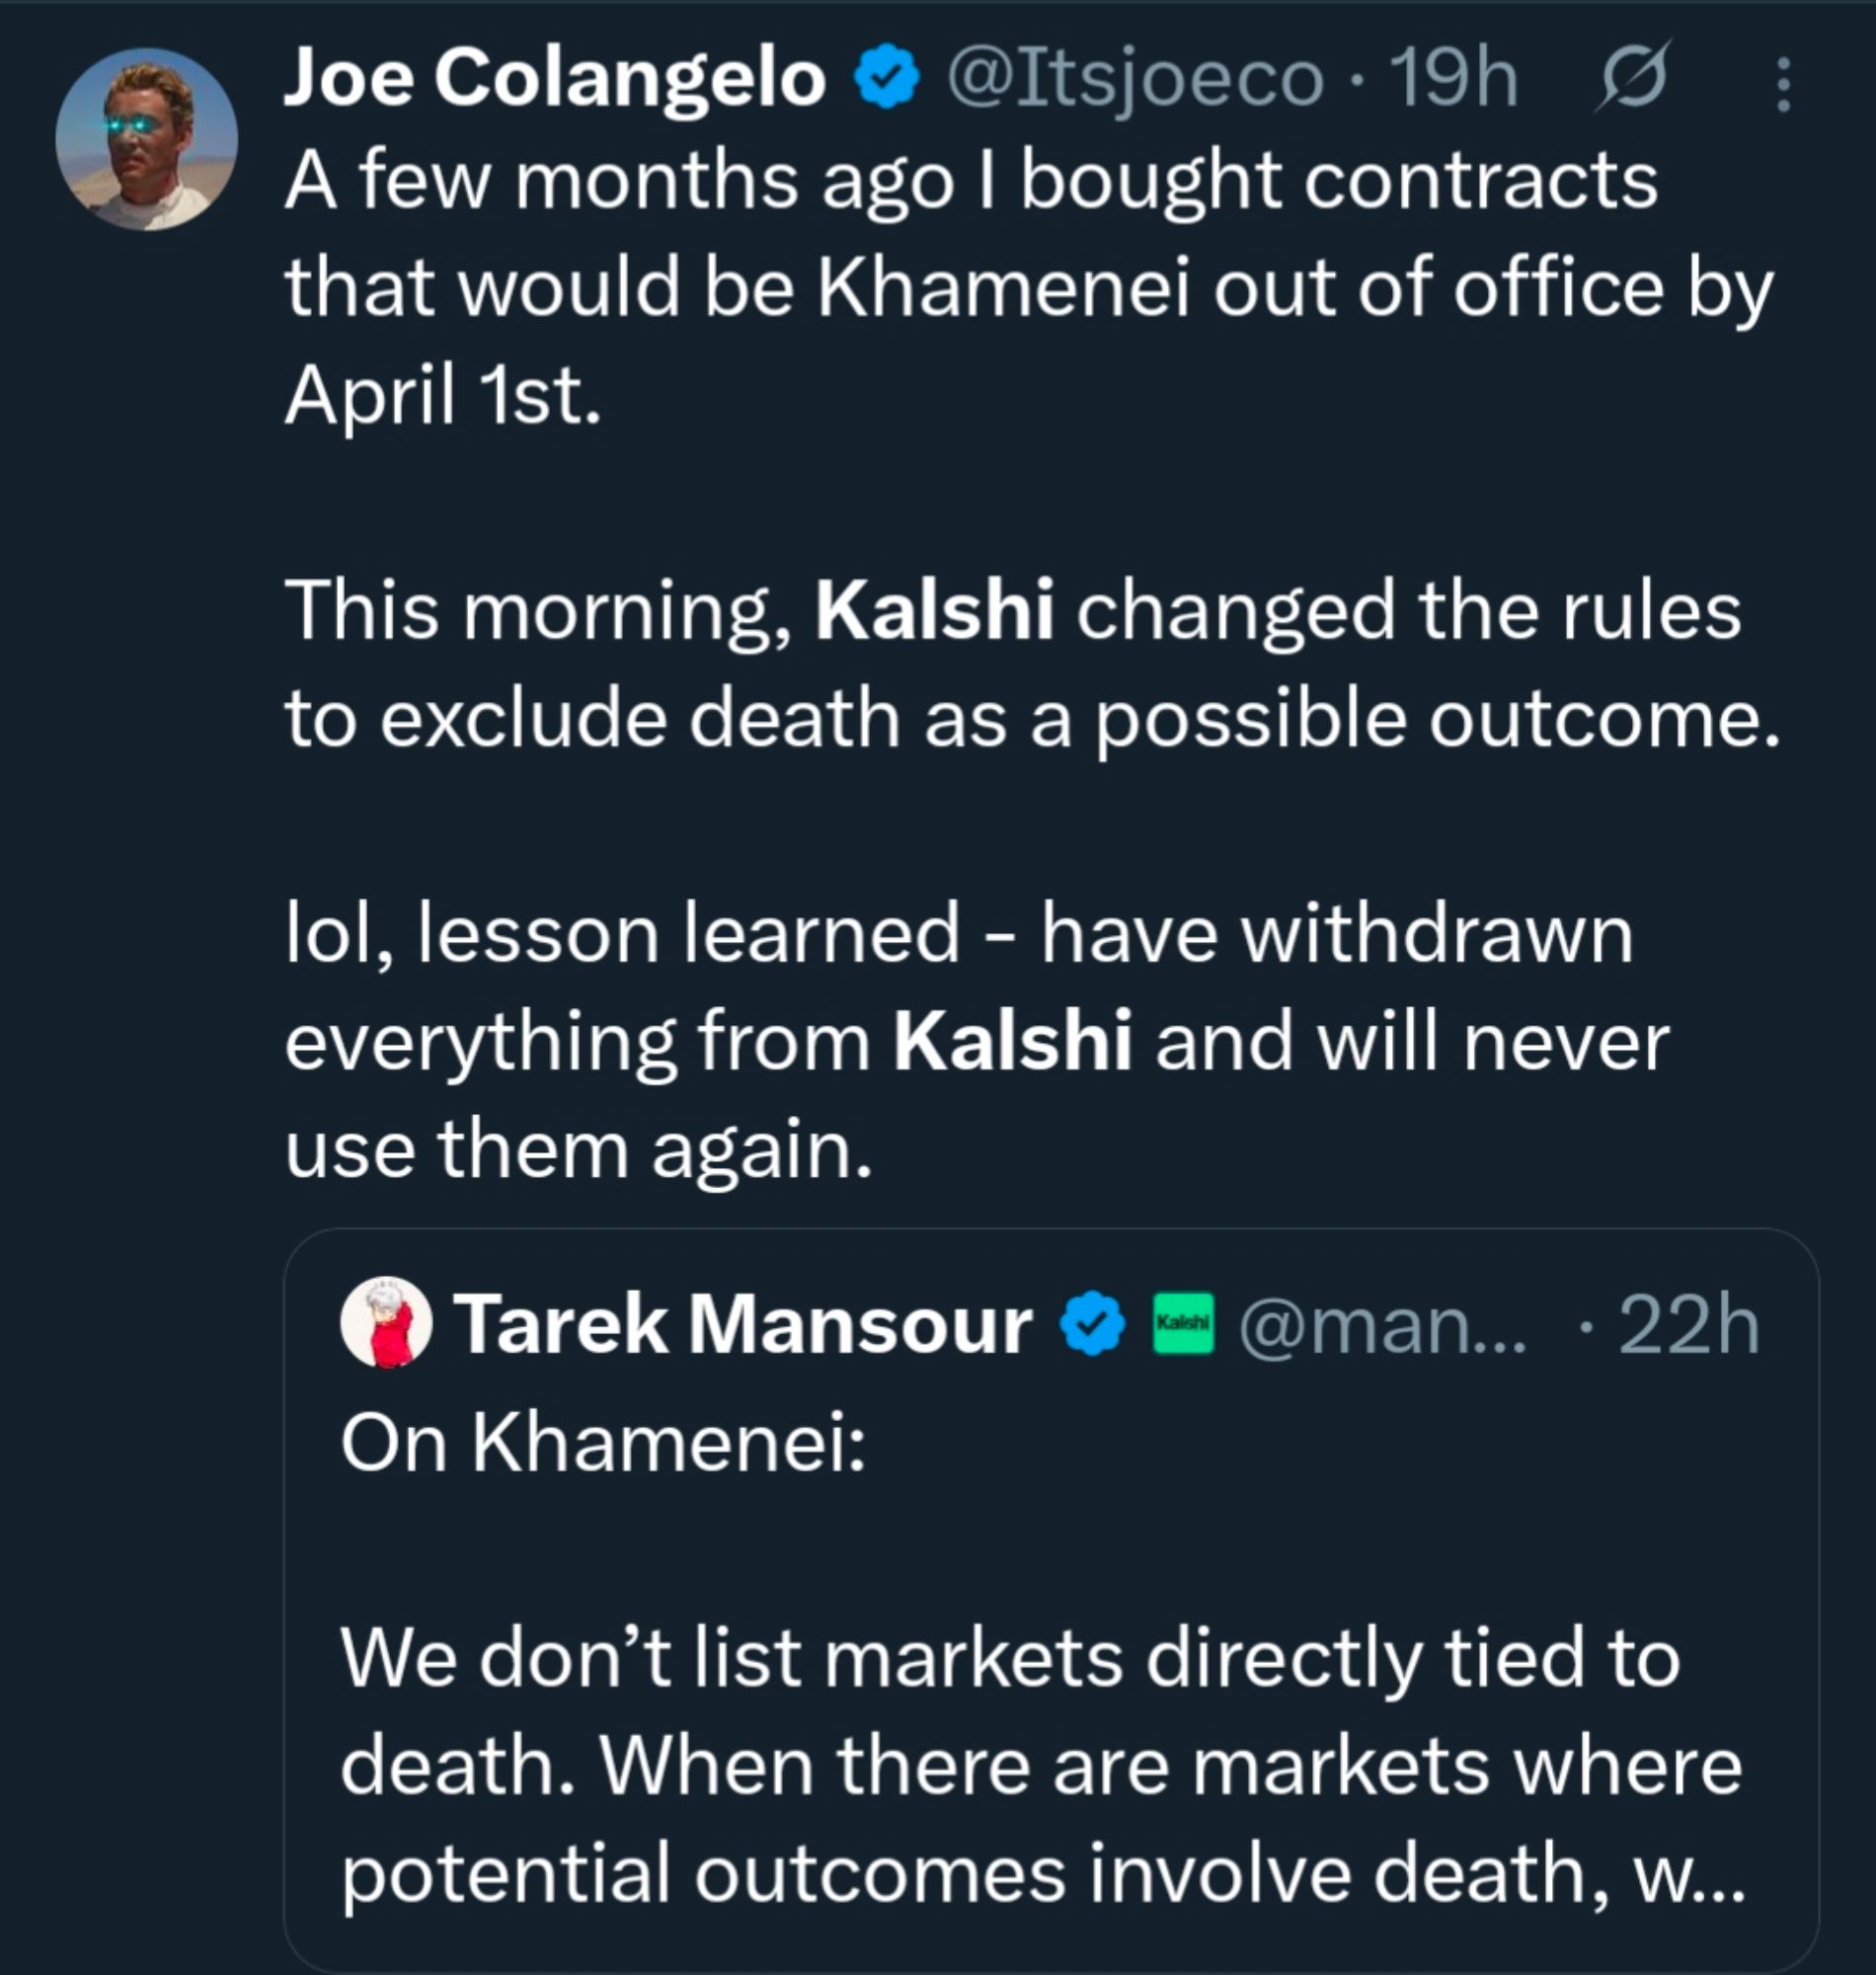Open the @Itsjoeco handle link

[x=1135, y=78]
